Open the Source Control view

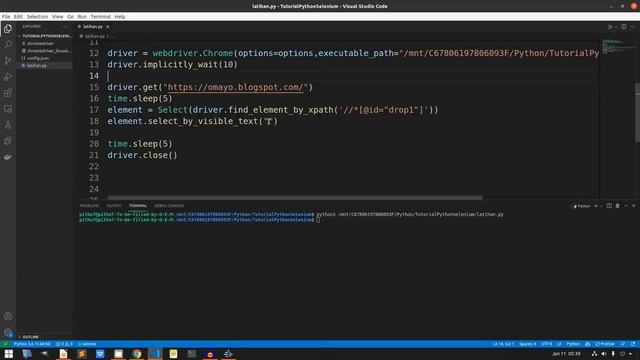pyautogui.click(x=8, y=60)
